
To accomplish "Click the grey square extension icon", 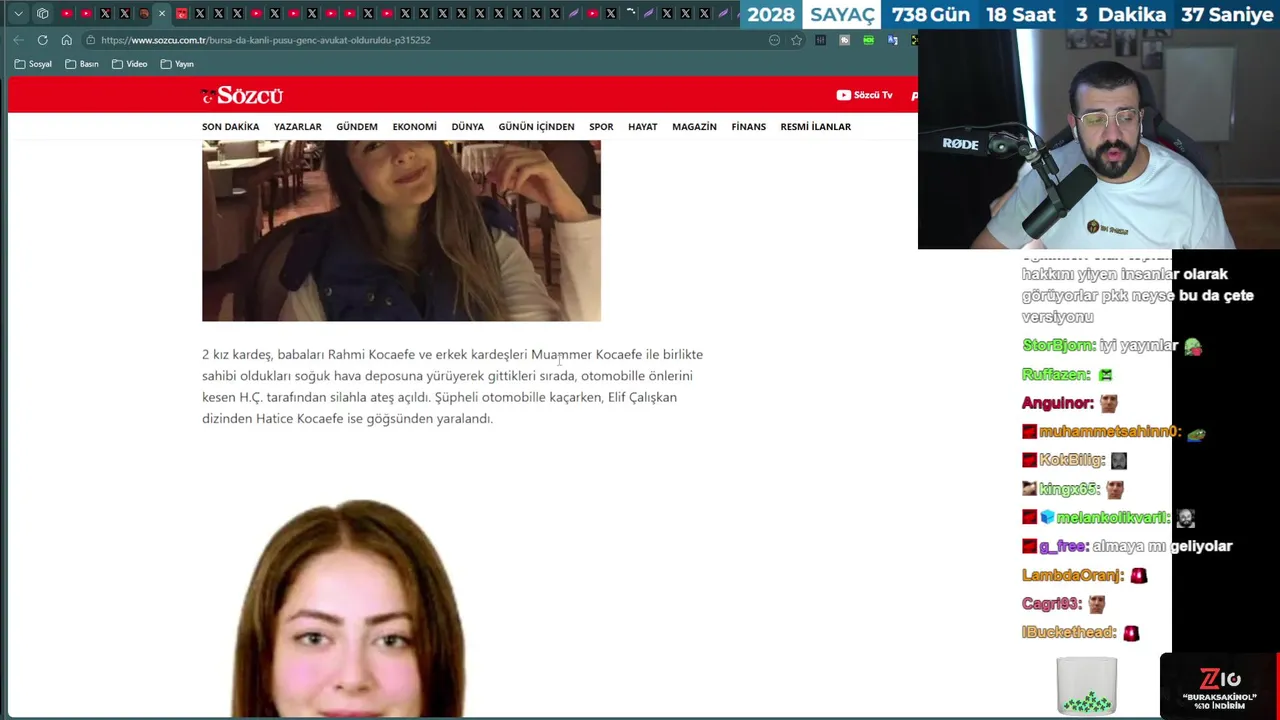I will [845, 40].
